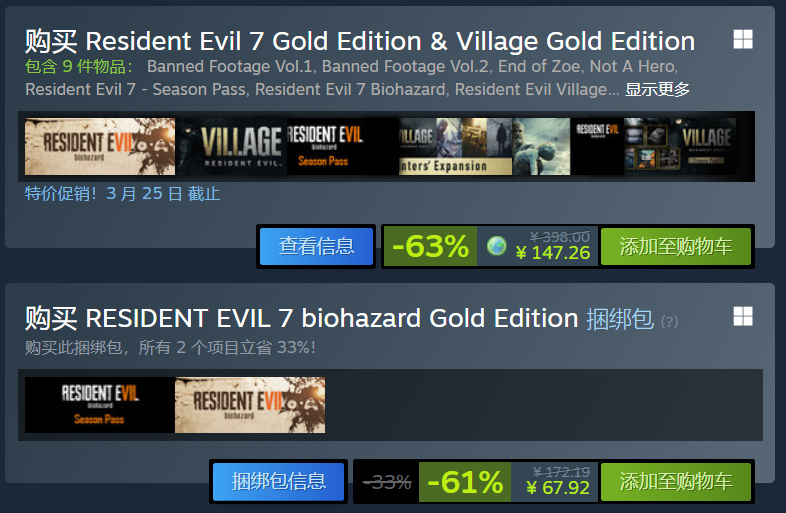Open rightmost Village thumbnail in first package
Image resolution: width=786 pixels, height=513 pixels.
click(x=680, y=146)
